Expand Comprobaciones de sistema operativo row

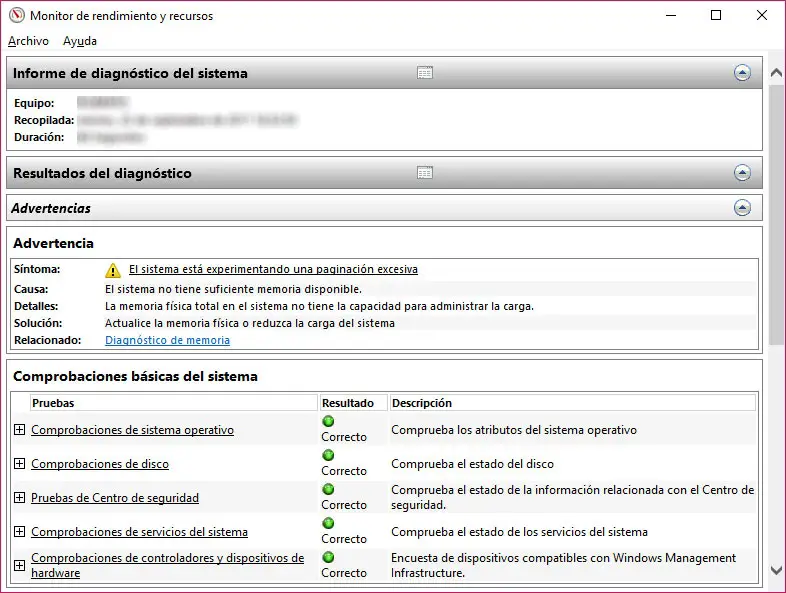click(19, 430)
